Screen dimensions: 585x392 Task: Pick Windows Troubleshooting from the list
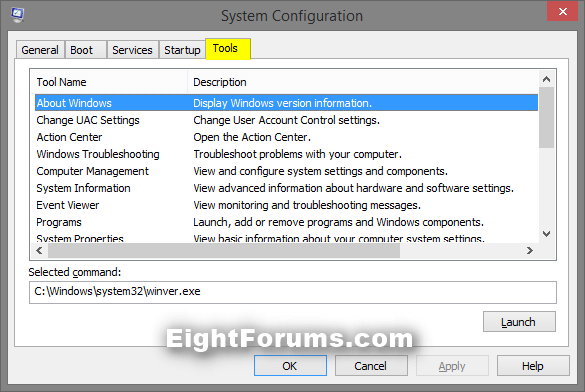tap(286, 154)
